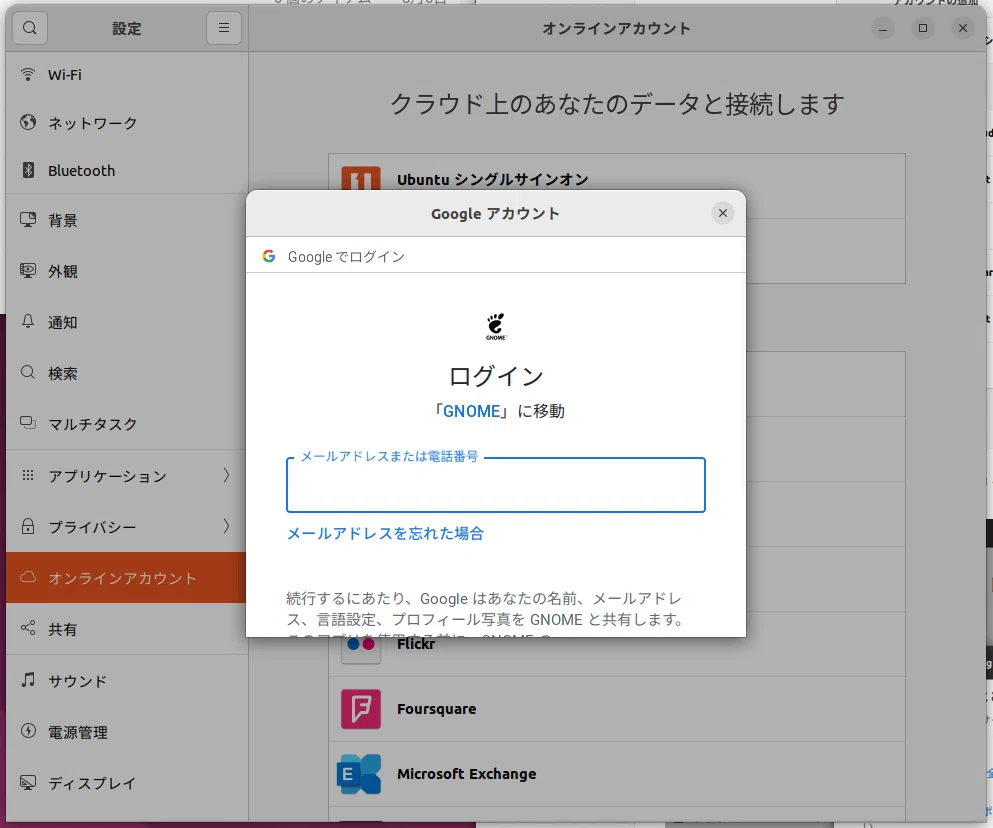
Task: Click the Ubuntu Single Sign-On icon
Action: [x=361, y=178]
